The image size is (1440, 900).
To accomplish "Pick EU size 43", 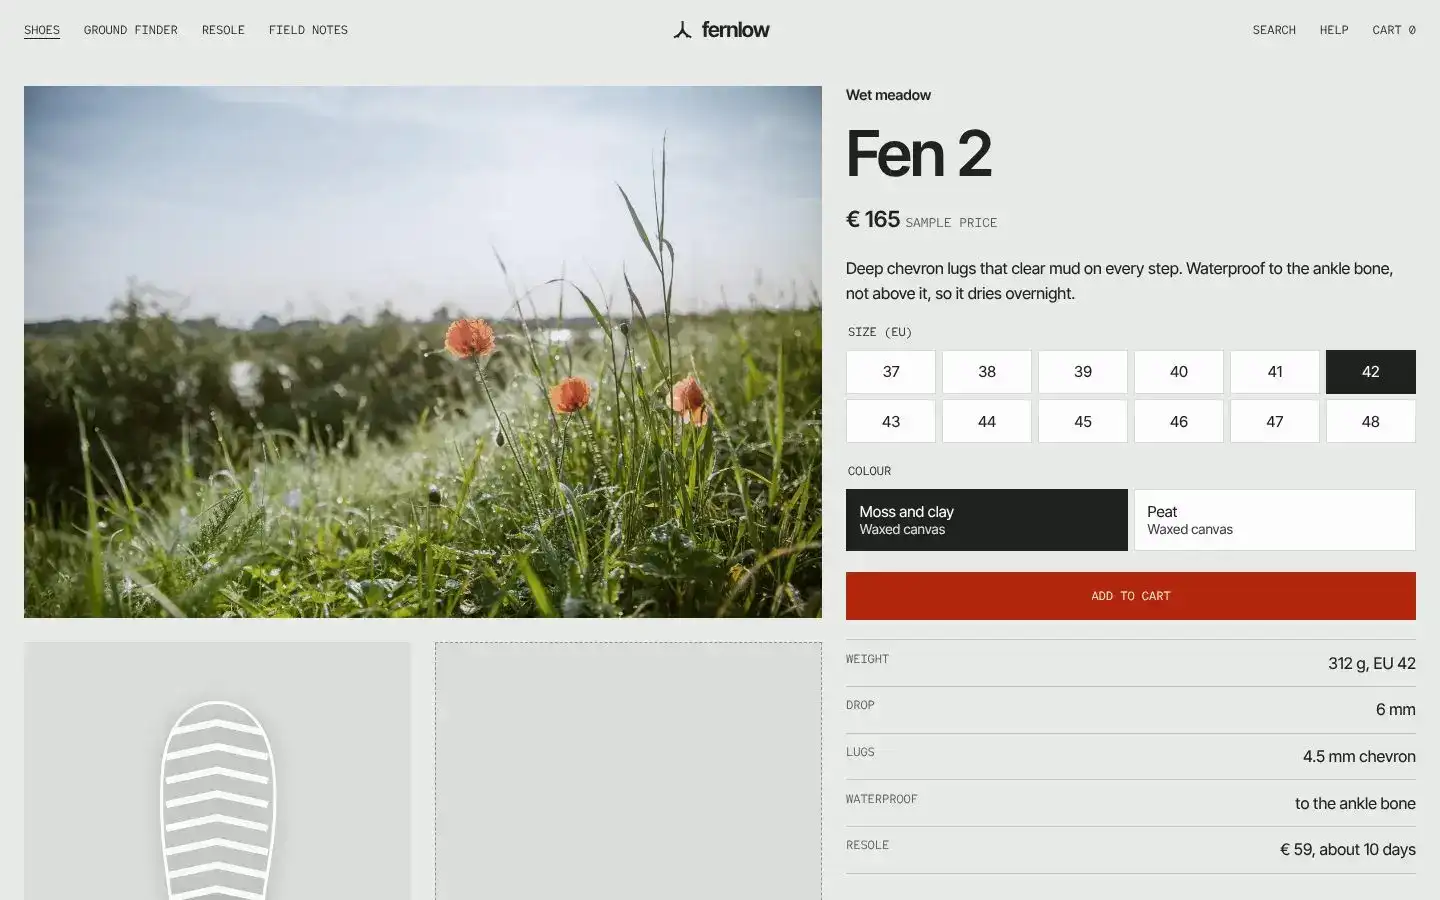I will (891, 422).
